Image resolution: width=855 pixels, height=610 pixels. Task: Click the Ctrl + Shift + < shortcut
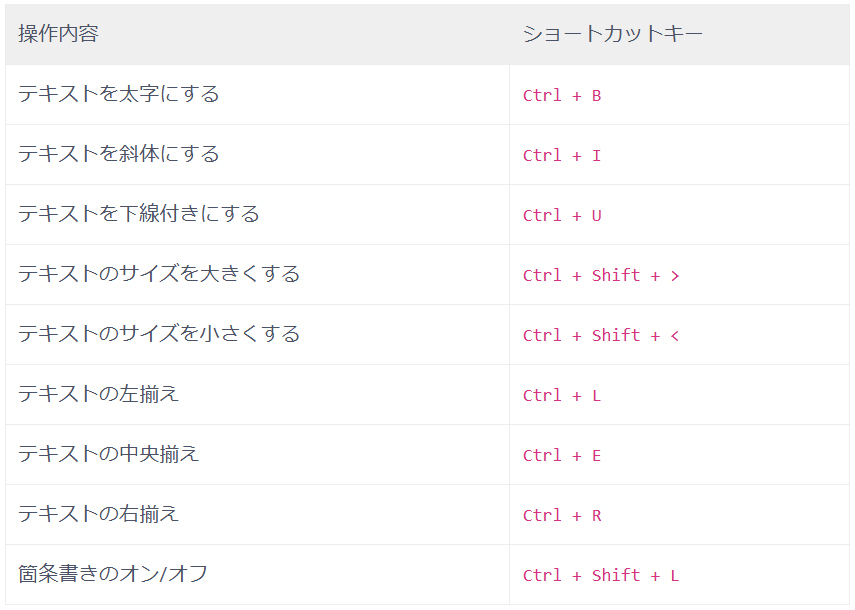coord(601,336)
